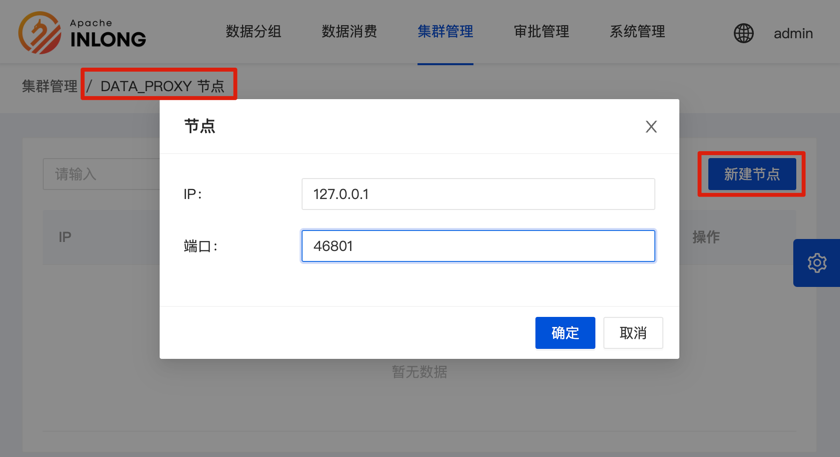Open the 数据分组 menu
The height and width of the screenshot is (457, 840).
click(x=253, y=32)
